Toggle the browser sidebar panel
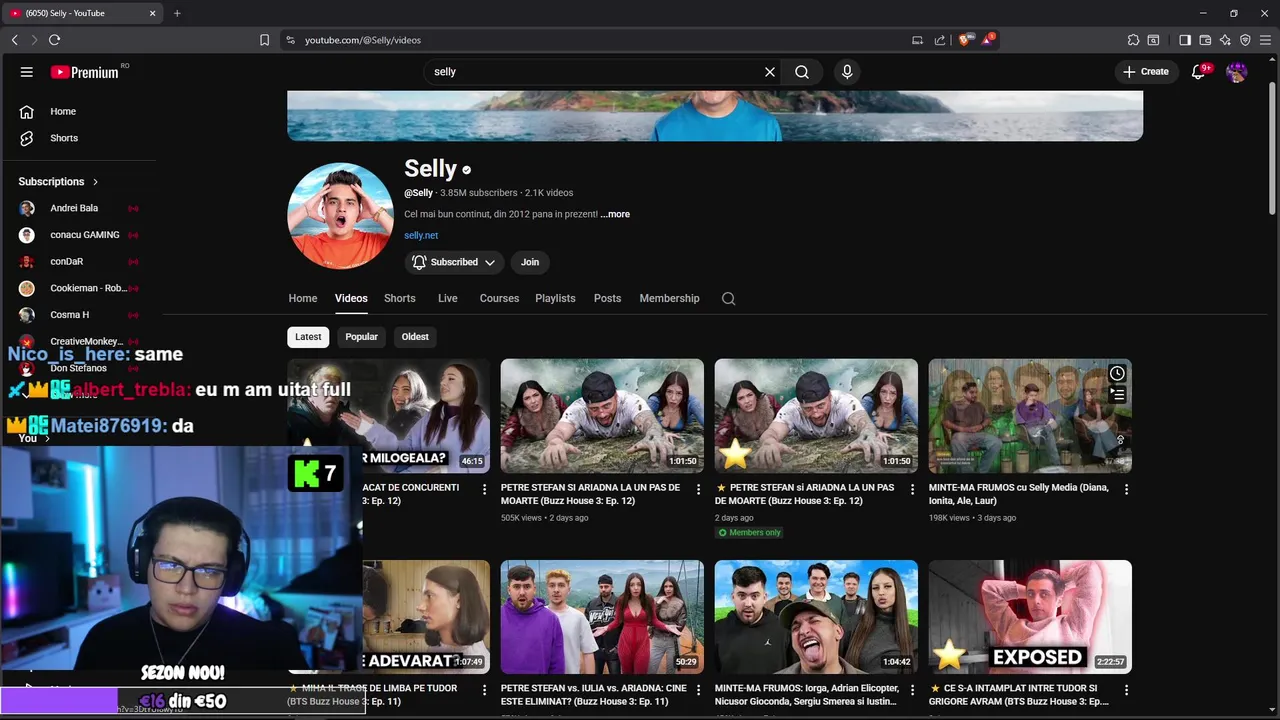The width and height of the screenshot is (1280, 720). [1185, 40]
